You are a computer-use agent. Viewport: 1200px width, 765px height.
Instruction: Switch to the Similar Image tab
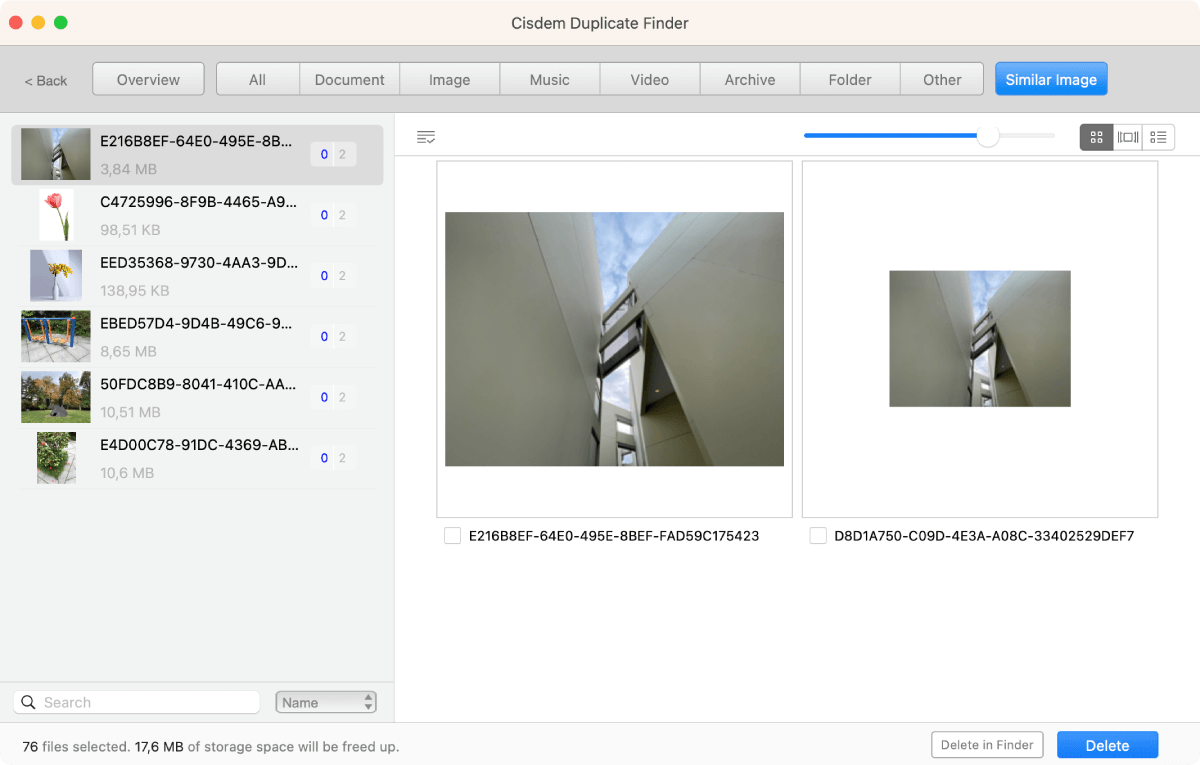point(1051,79)
